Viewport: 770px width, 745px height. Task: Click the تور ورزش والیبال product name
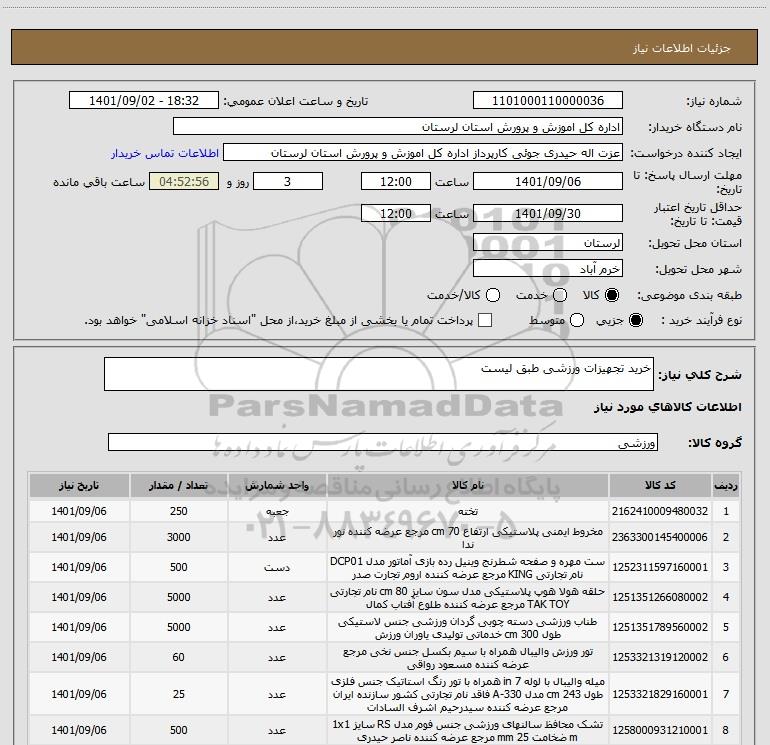coord(468,658)
